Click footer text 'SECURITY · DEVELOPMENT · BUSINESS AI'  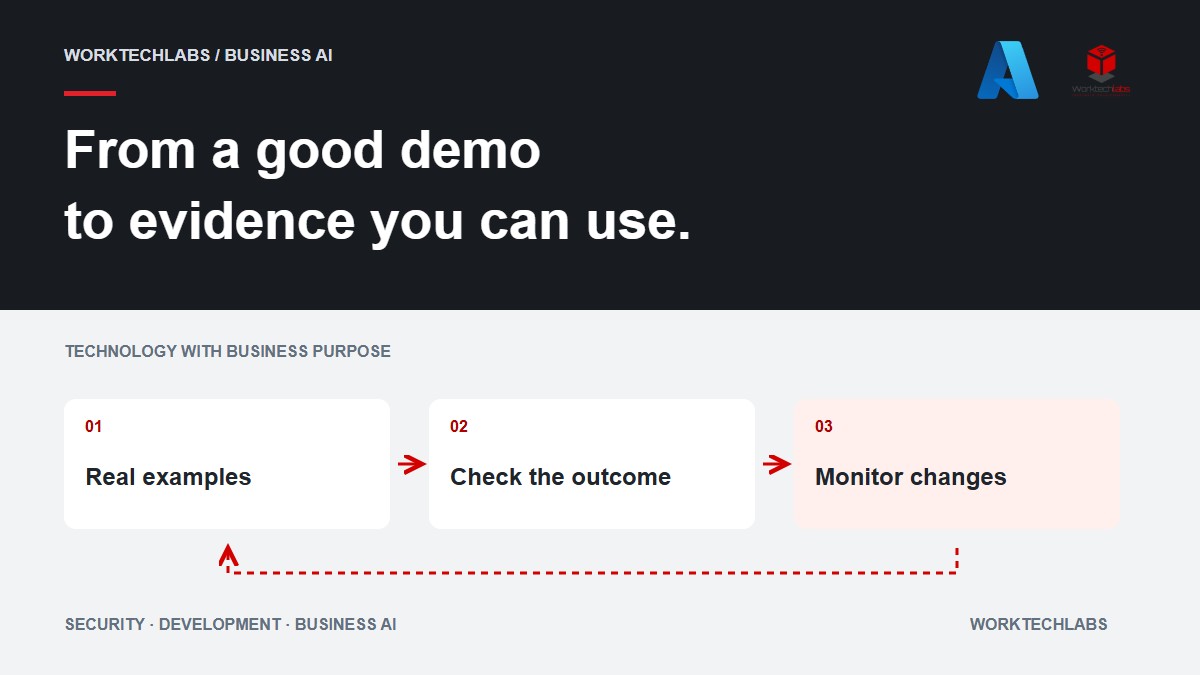click(x=231, y=624)
